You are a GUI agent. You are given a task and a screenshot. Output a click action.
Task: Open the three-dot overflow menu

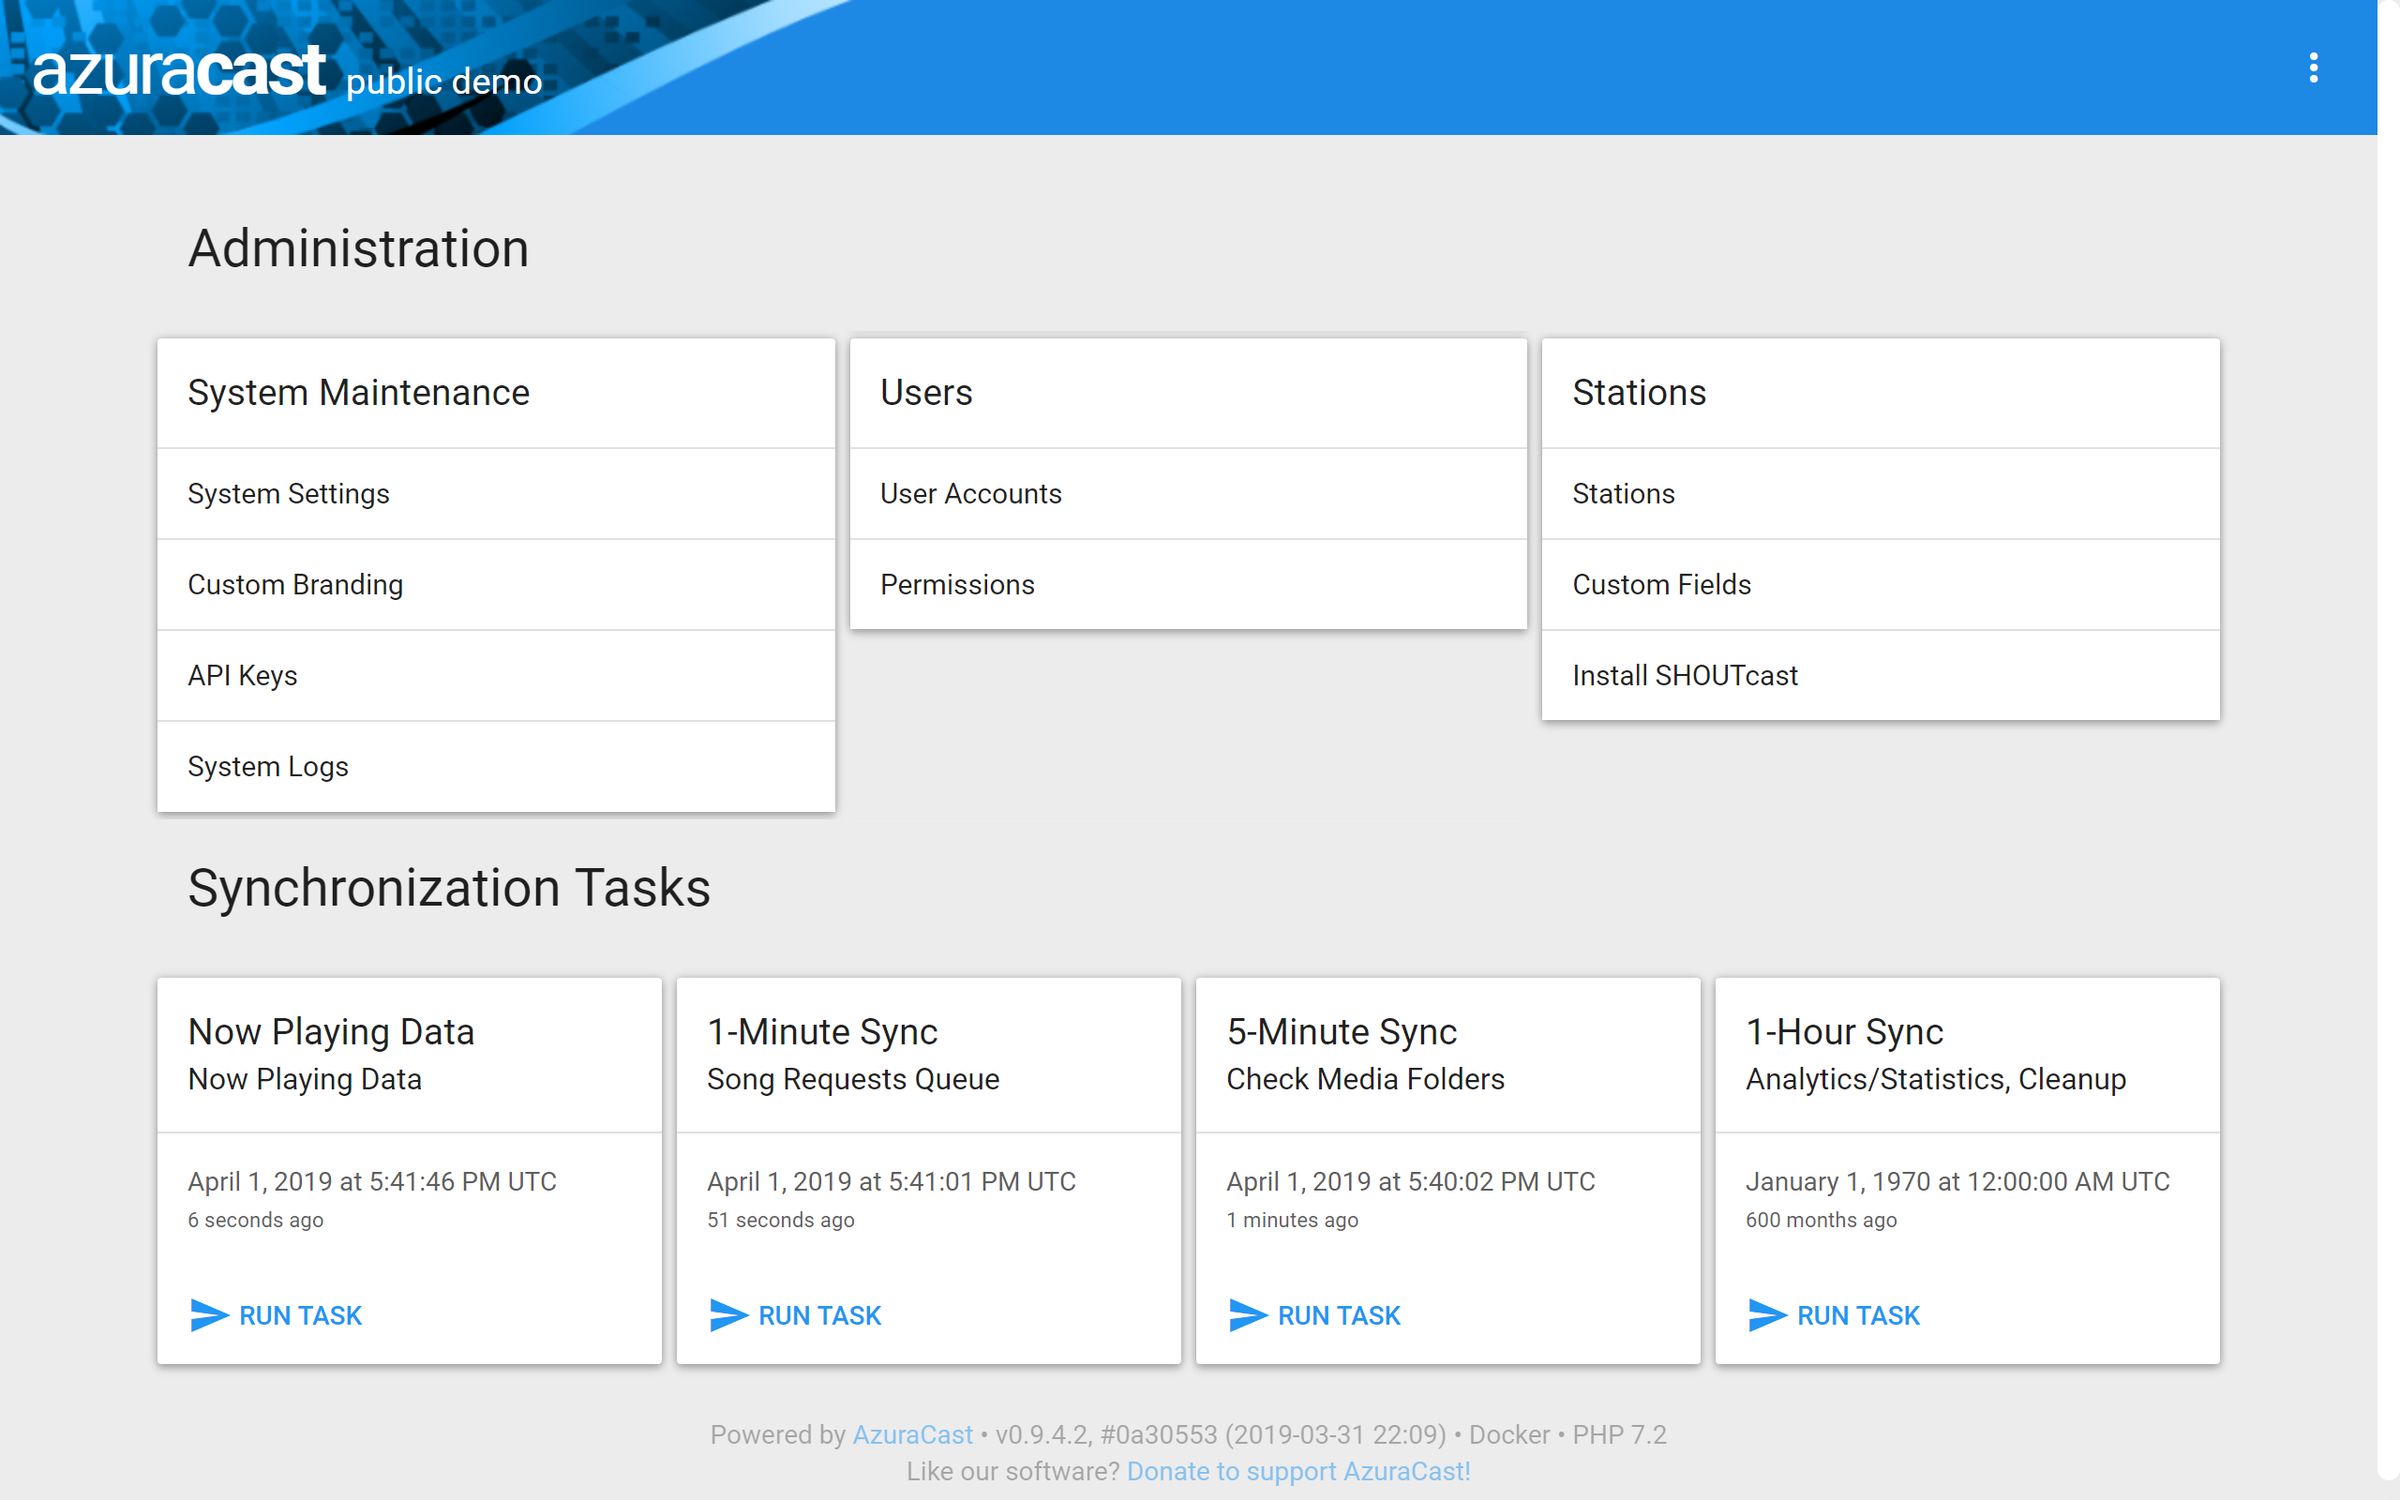pos(2312,68)
